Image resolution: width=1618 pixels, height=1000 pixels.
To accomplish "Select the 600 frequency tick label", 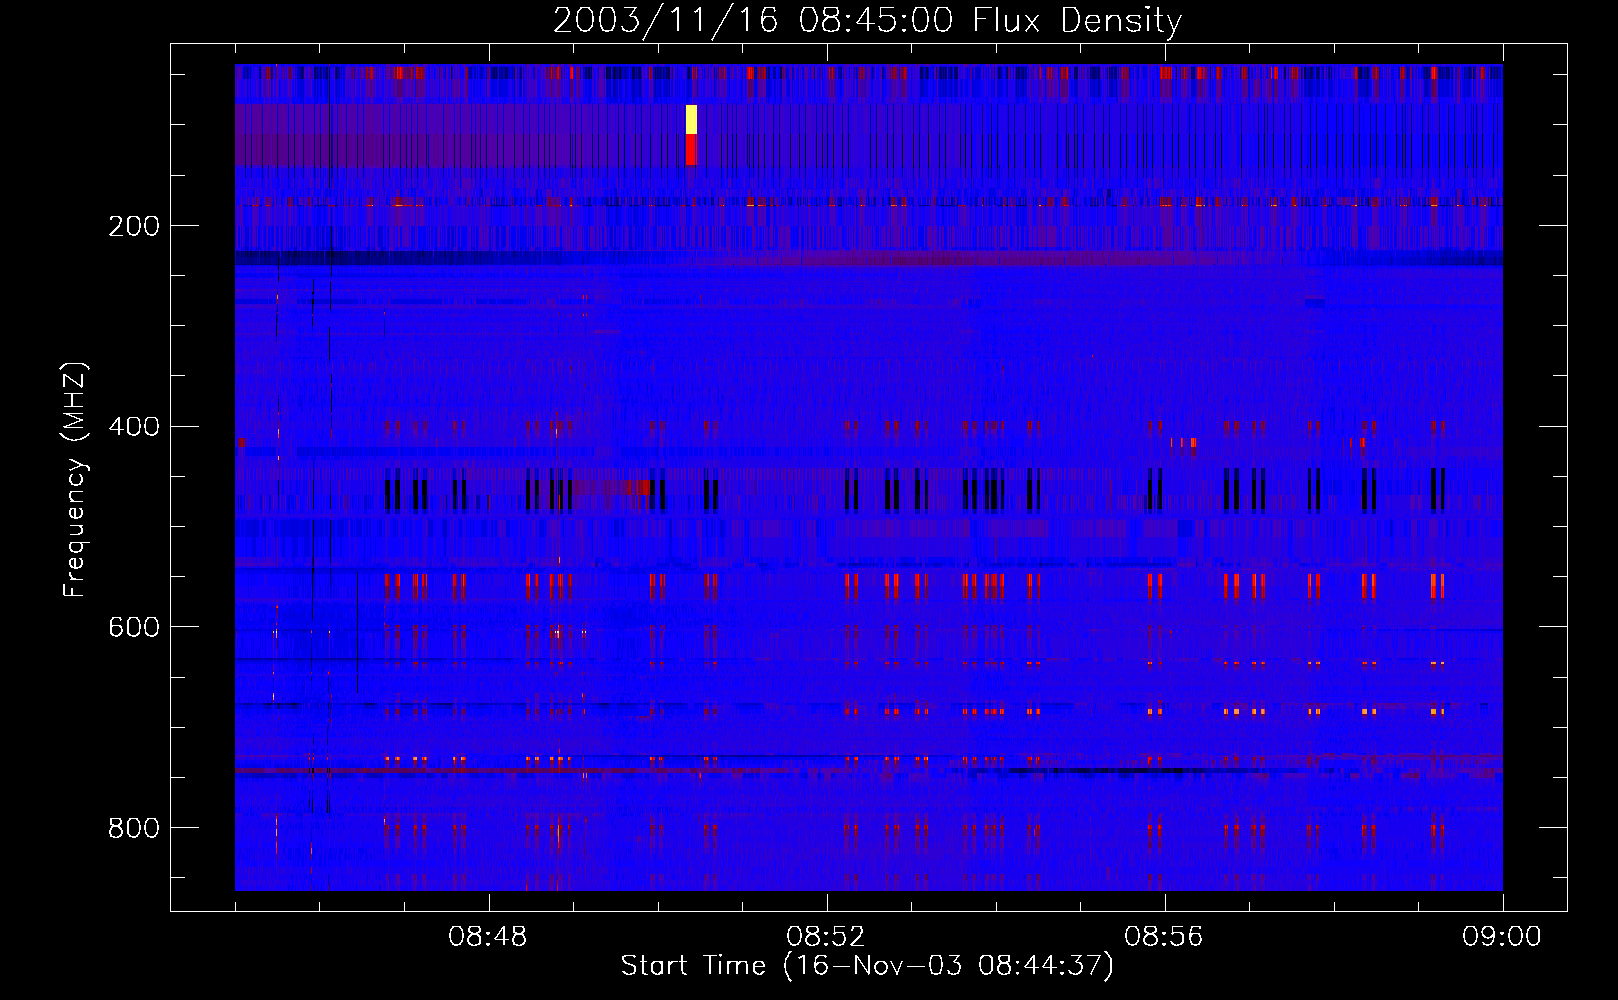I will pos(134,627).
